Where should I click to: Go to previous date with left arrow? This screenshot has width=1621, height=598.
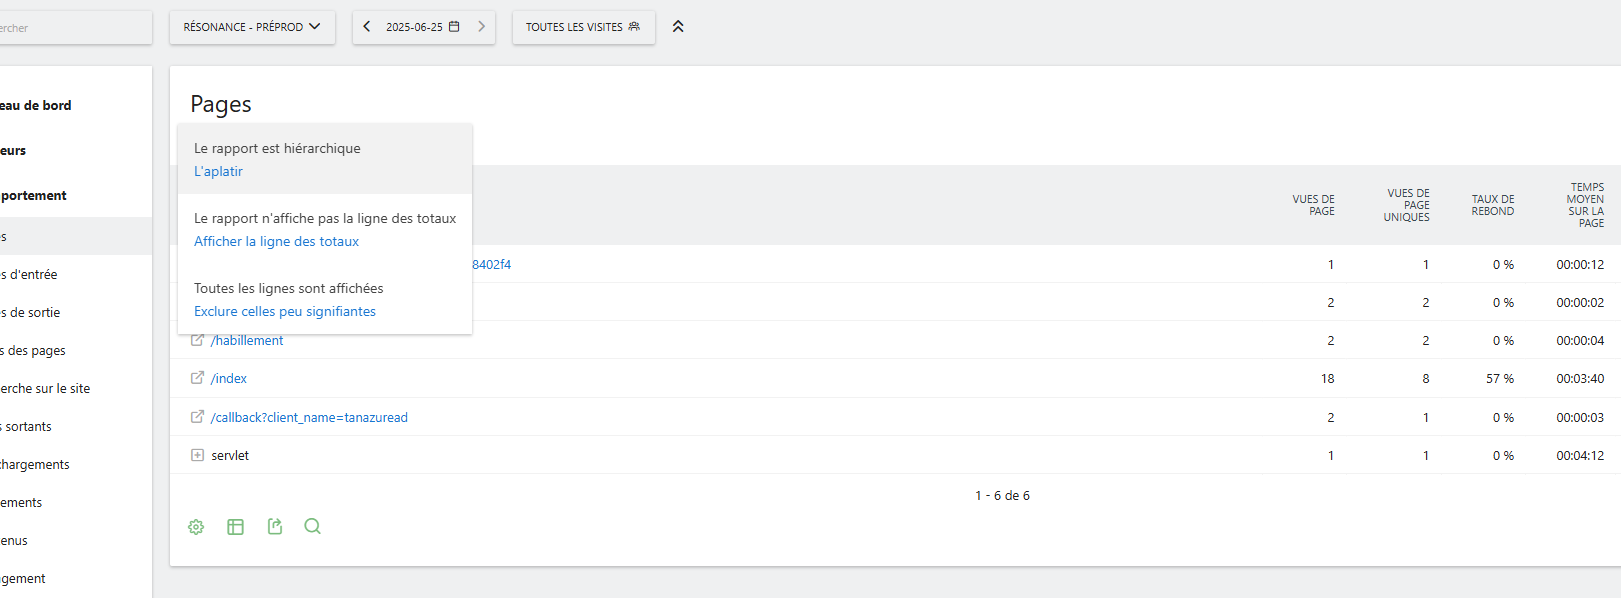point(367,27)
